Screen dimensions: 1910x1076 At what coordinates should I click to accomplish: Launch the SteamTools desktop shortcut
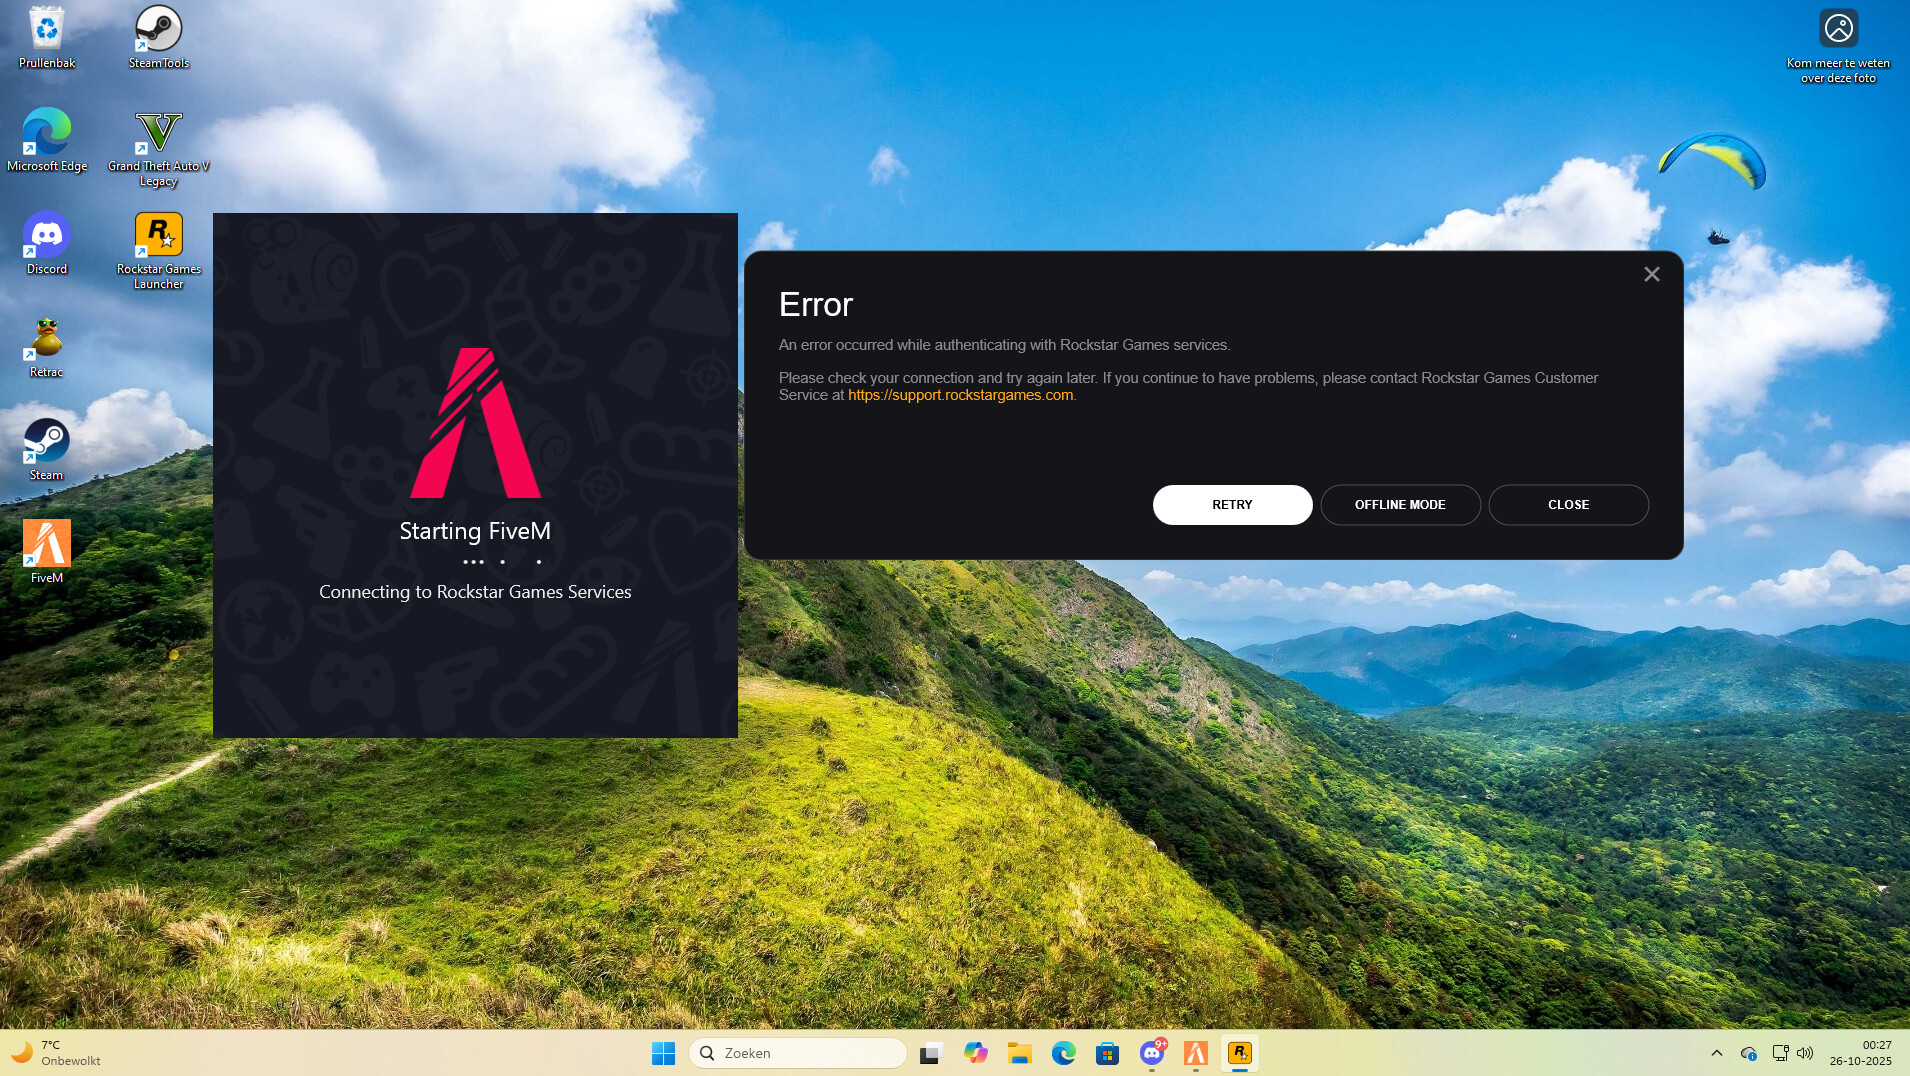[158, 37]
